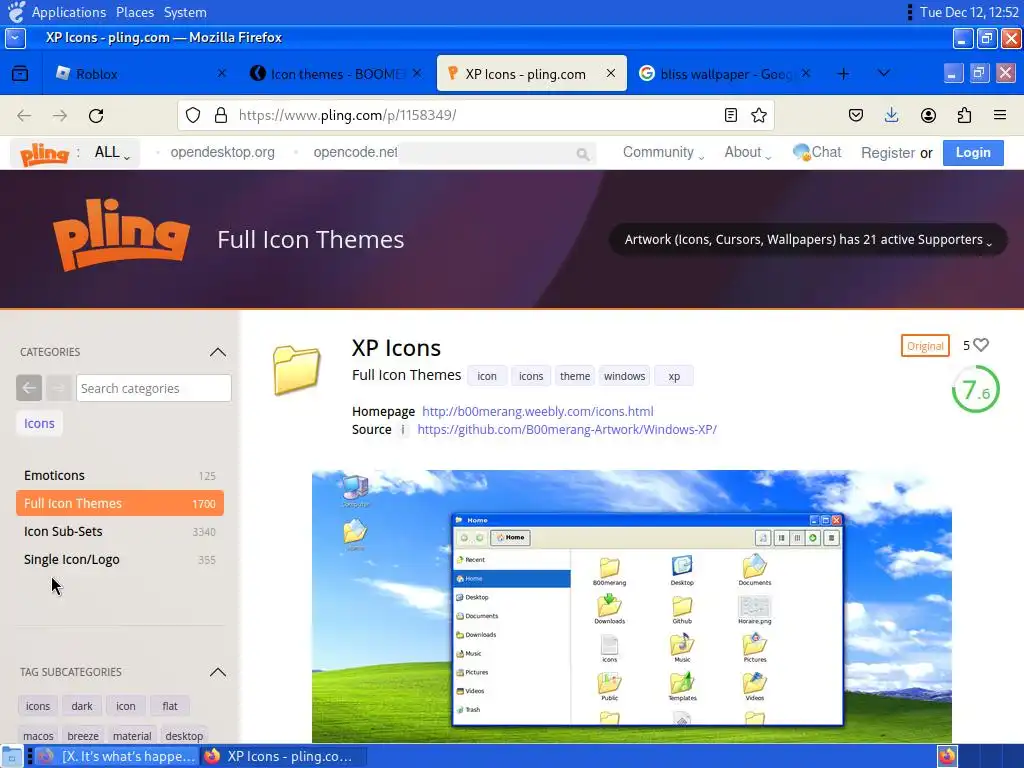Viewport: 1024px width, 768px height.
Task: Open the Chat link
Action: click(x=817, y=152)
